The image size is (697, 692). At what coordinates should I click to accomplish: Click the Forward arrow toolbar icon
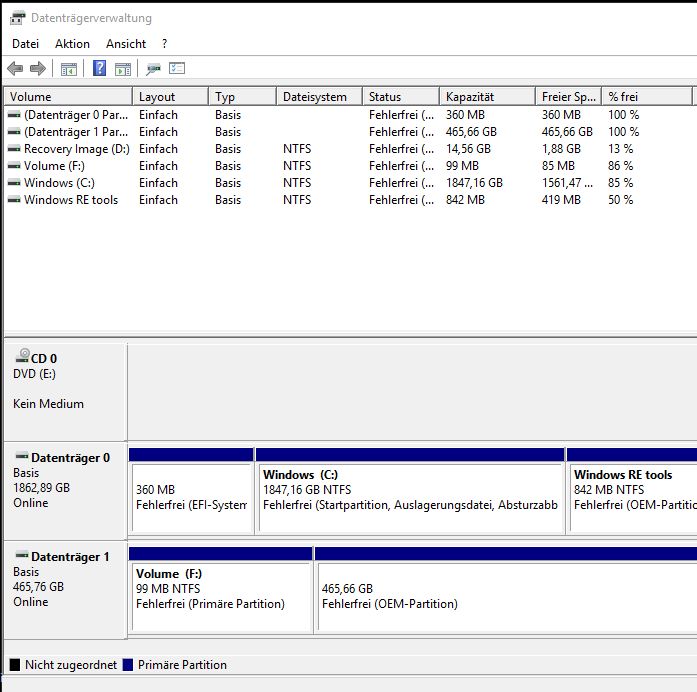click(x=38, y=68)
